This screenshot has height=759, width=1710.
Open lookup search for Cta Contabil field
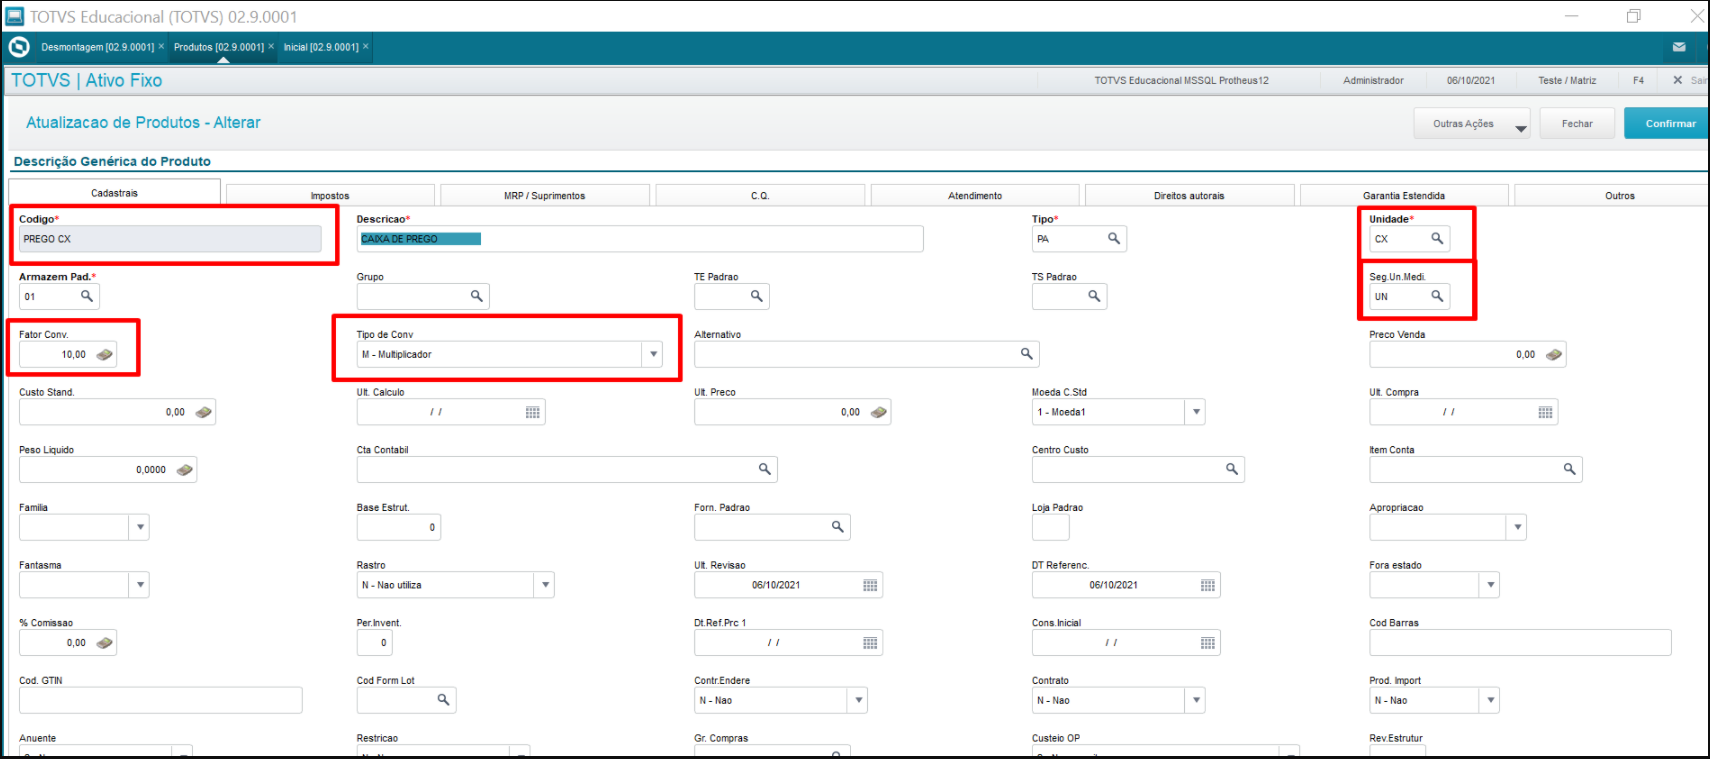click(x=765, y=469)
